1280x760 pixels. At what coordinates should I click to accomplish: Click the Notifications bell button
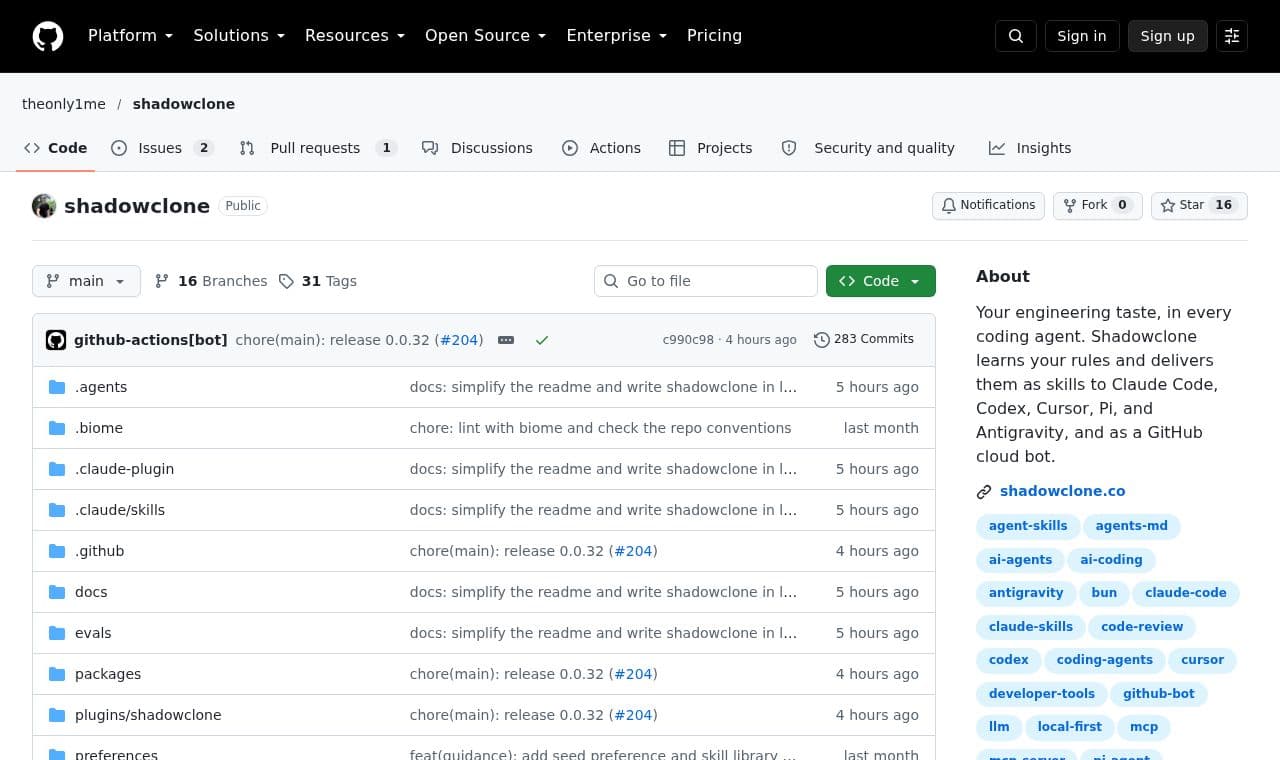pos(988,205)
